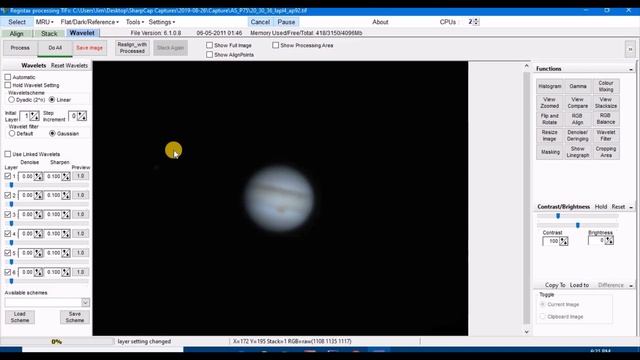Screen dimensions: 640x360
Task: Click Realign with Processed button
Action: point(132,48)
